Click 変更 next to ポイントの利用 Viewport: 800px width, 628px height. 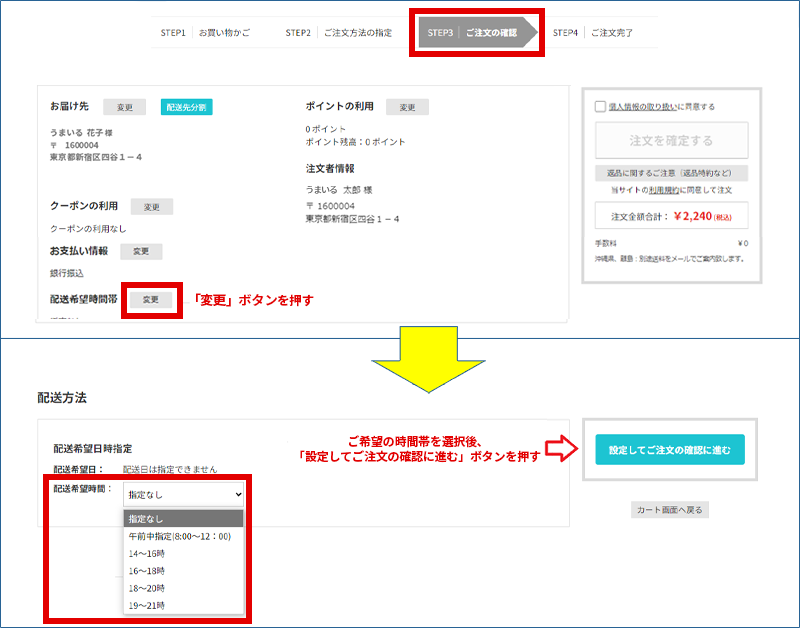tap(407, 106)
